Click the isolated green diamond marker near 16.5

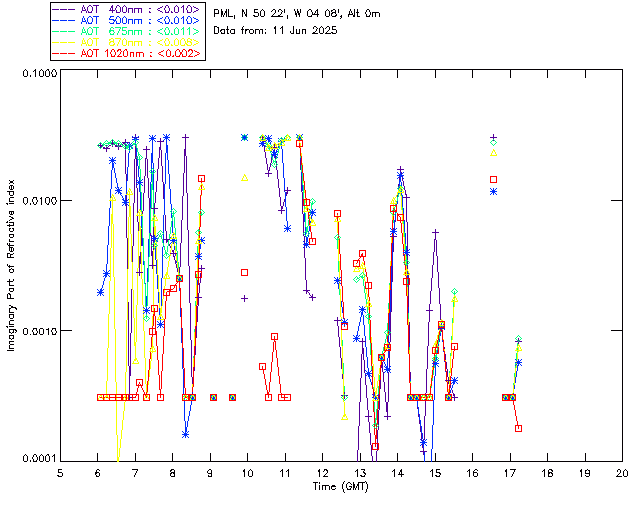click(493, 143)
